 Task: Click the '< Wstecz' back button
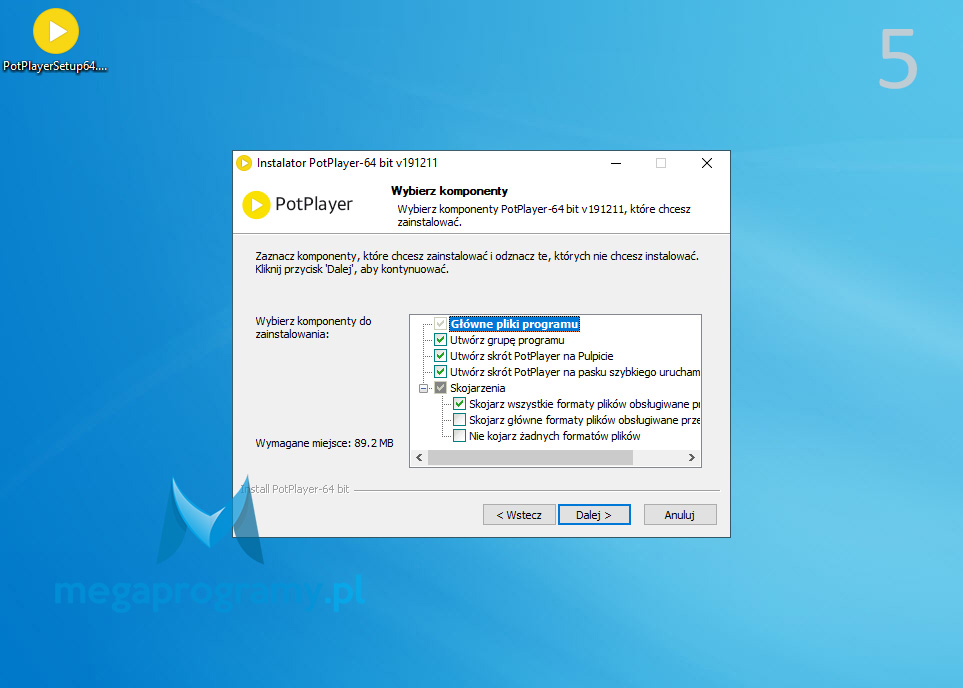(519, 515)
